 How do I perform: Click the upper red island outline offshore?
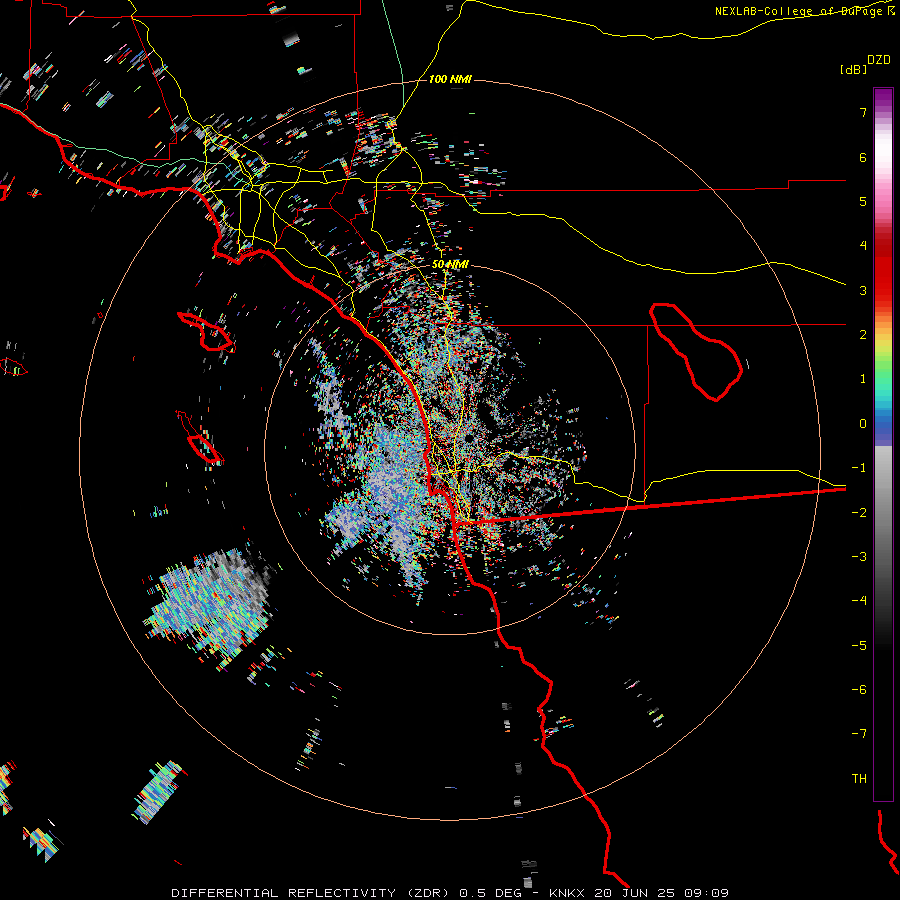coord(207,331)
